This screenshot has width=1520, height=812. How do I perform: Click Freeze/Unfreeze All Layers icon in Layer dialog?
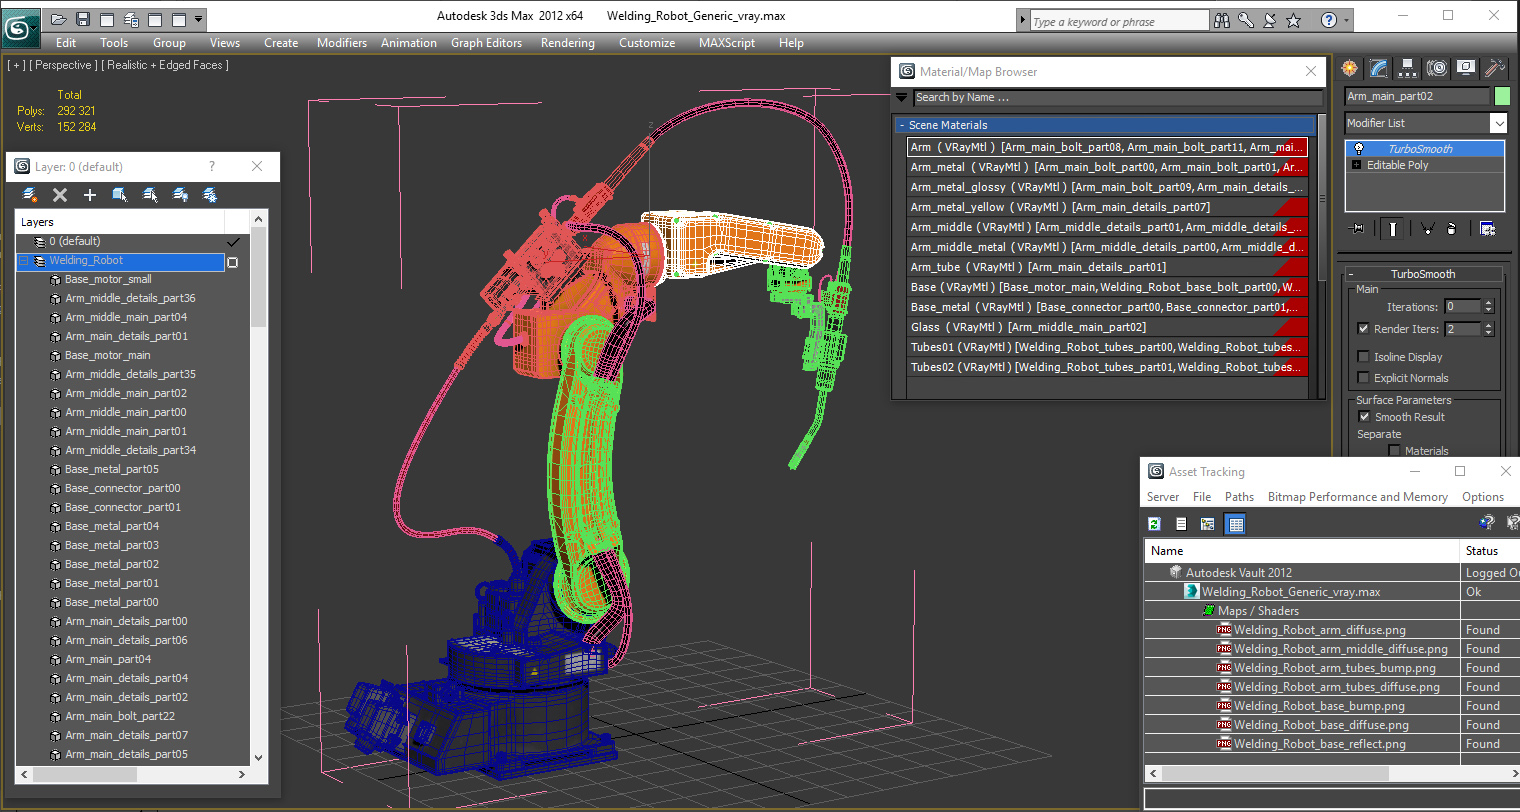point(210,195)
